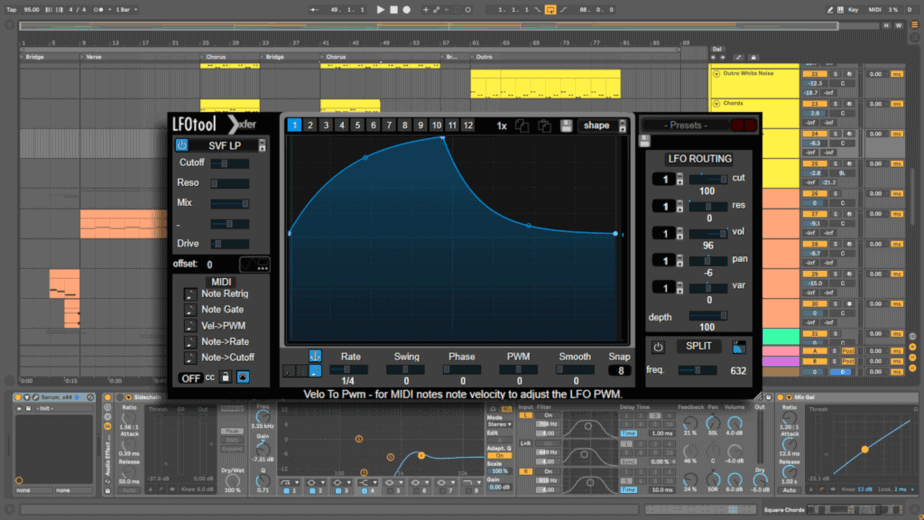924x520 pixels.
Task: Open the 1 Bar quantization menu
Action: pos(126,9)
